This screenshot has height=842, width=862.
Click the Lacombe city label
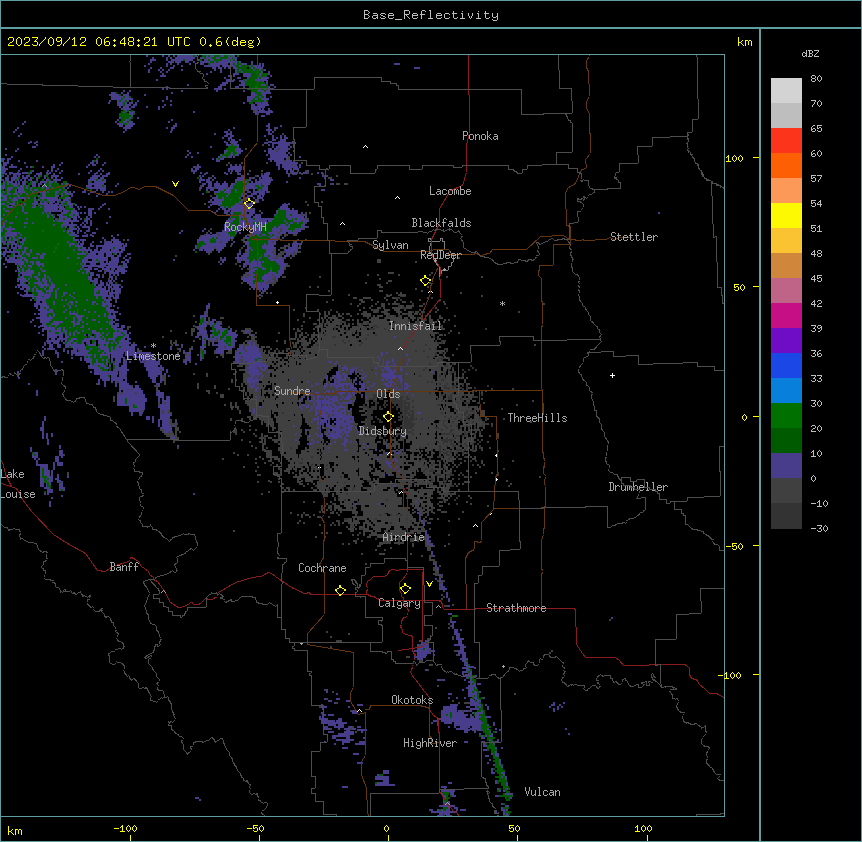coord(450,191)
